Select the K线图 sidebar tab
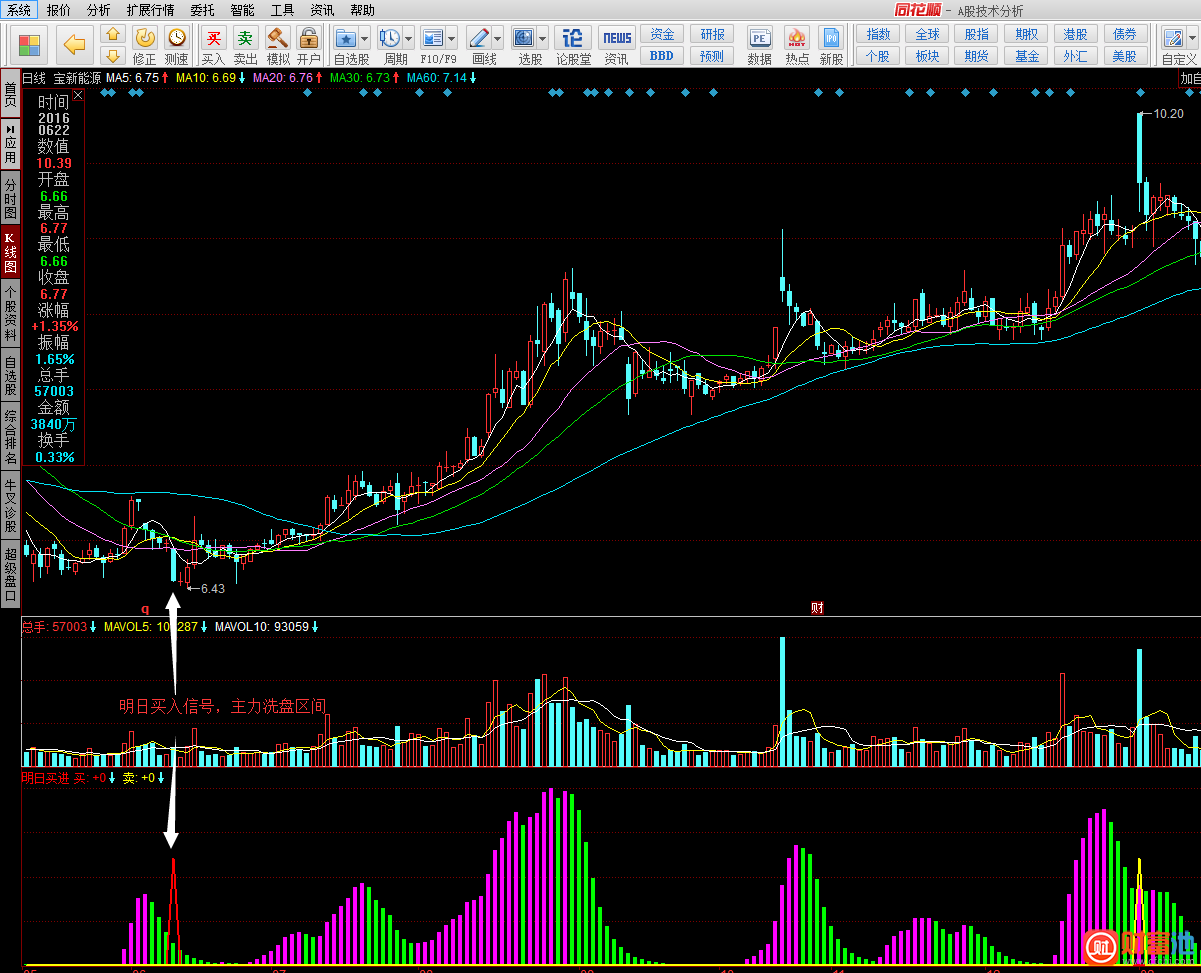 tap(10, 253)
